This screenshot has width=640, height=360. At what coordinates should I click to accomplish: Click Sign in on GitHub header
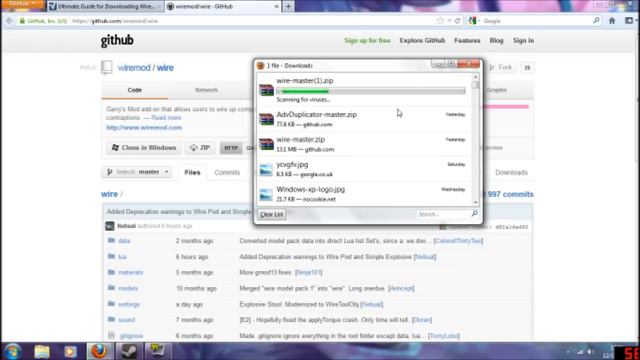[x=523, y=40]
